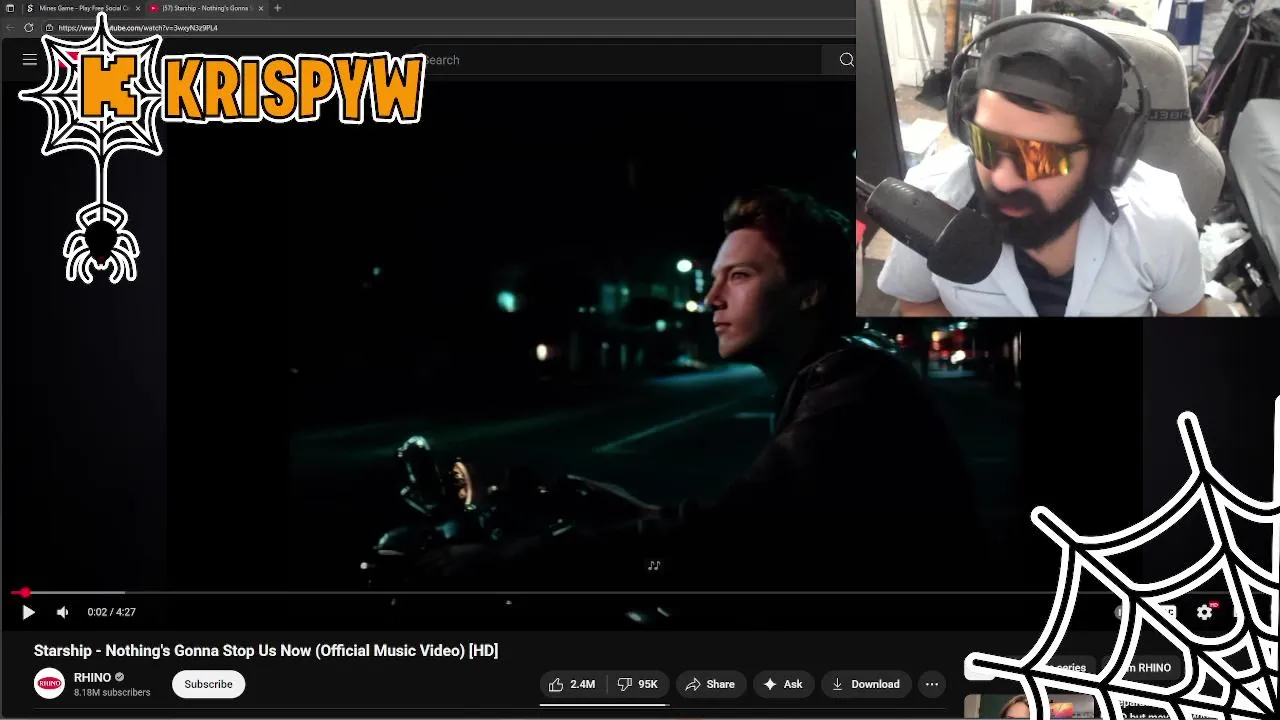Download the video

[866, 684]
